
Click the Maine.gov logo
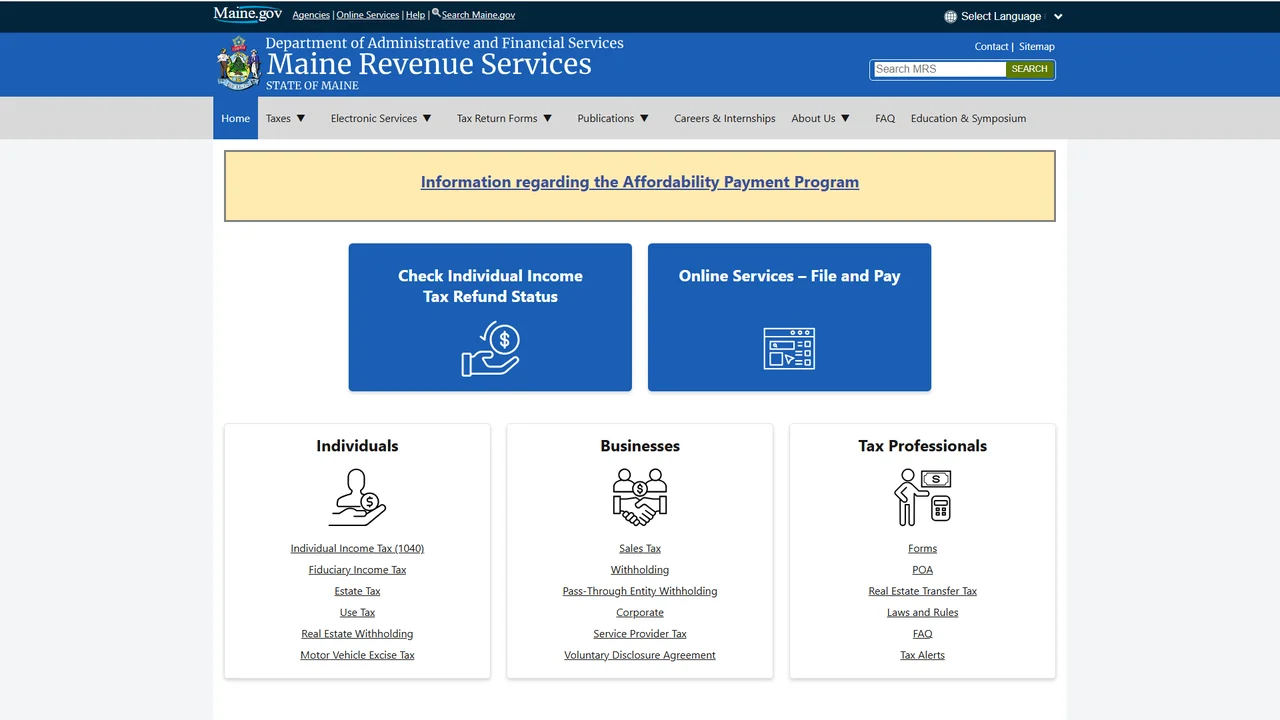click(247, 14)
